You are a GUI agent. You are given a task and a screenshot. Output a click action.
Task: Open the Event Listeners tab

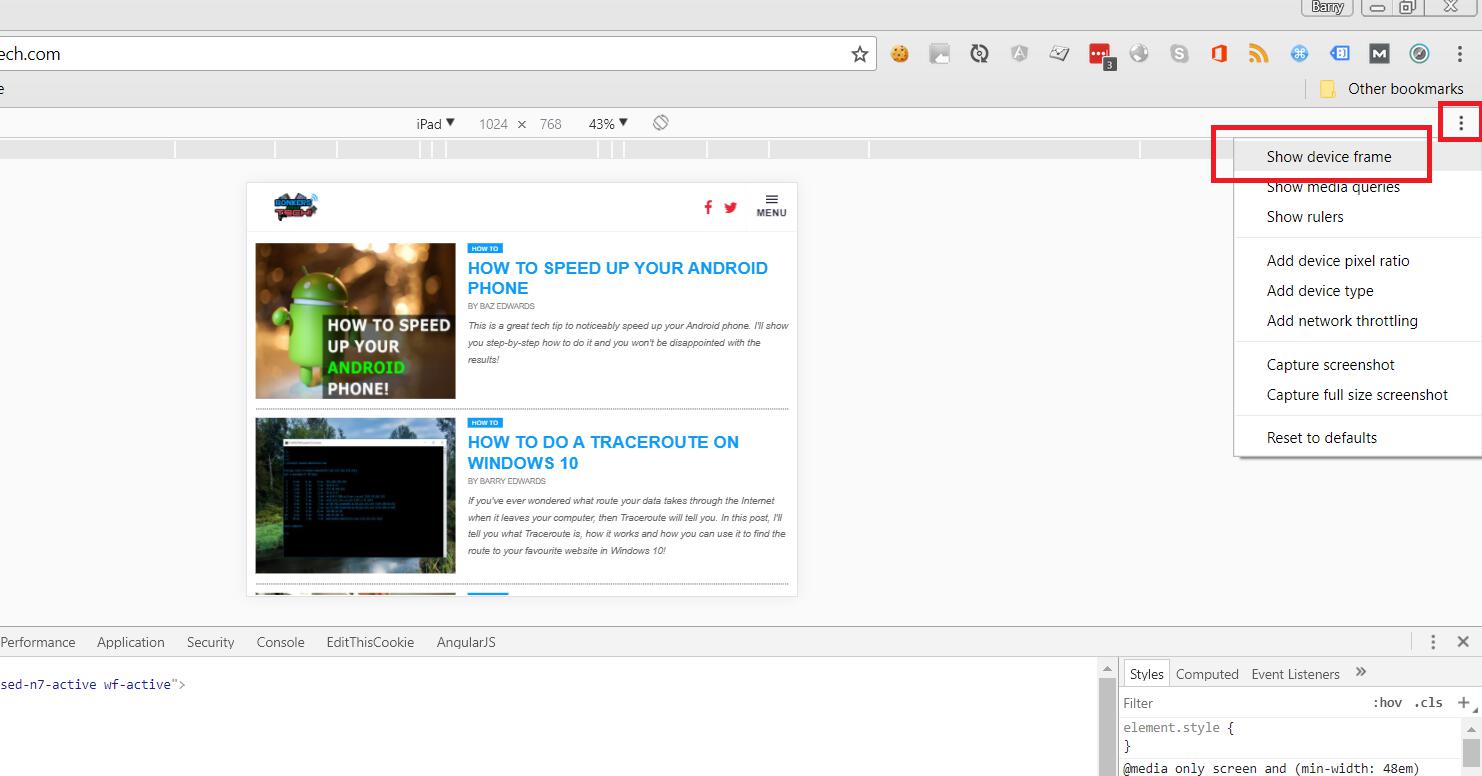[x=1295, y=674]
